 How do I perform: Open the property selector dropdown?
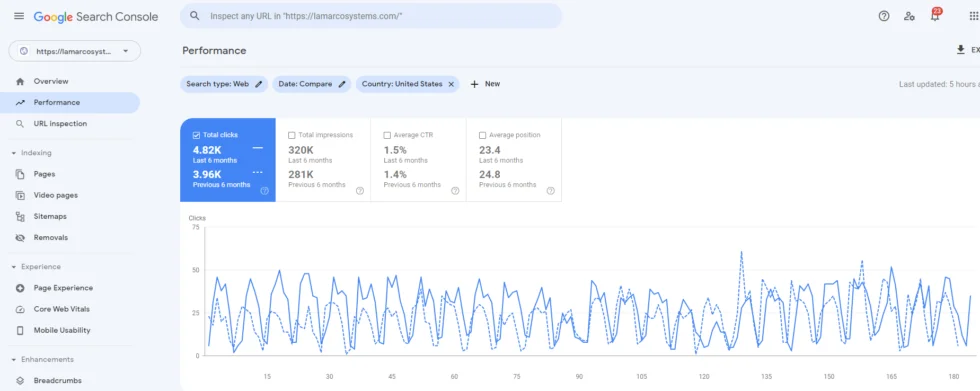coord(74,52)
